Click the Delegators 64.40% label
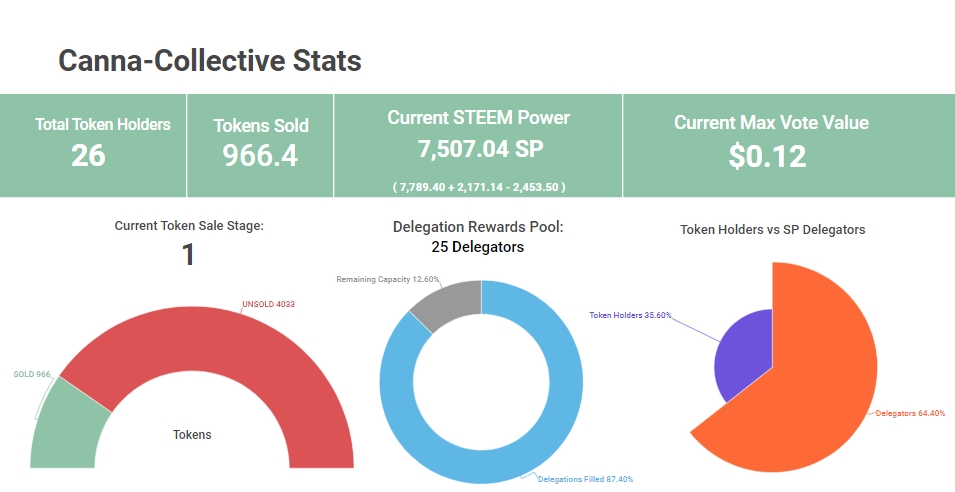The height and width of the screenshot is (492, 955). [909, 412]
